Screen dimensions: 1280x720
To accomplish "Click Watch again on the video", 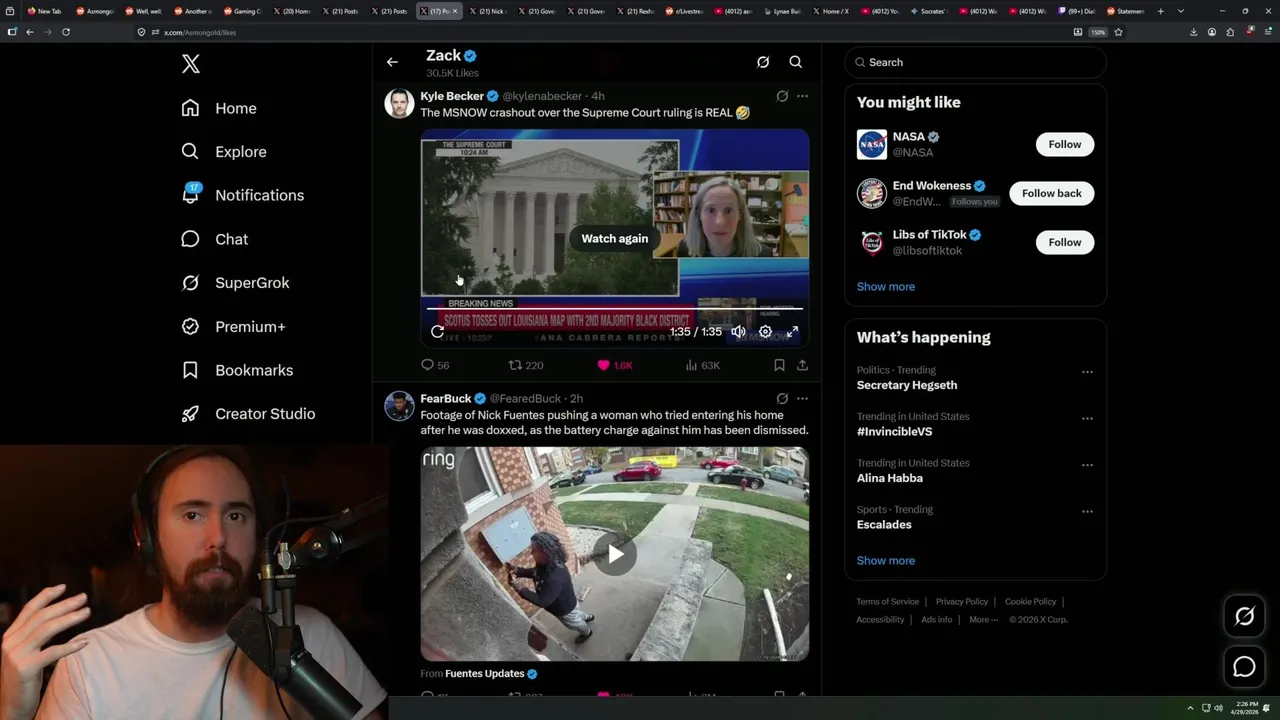I will (615, 238).
